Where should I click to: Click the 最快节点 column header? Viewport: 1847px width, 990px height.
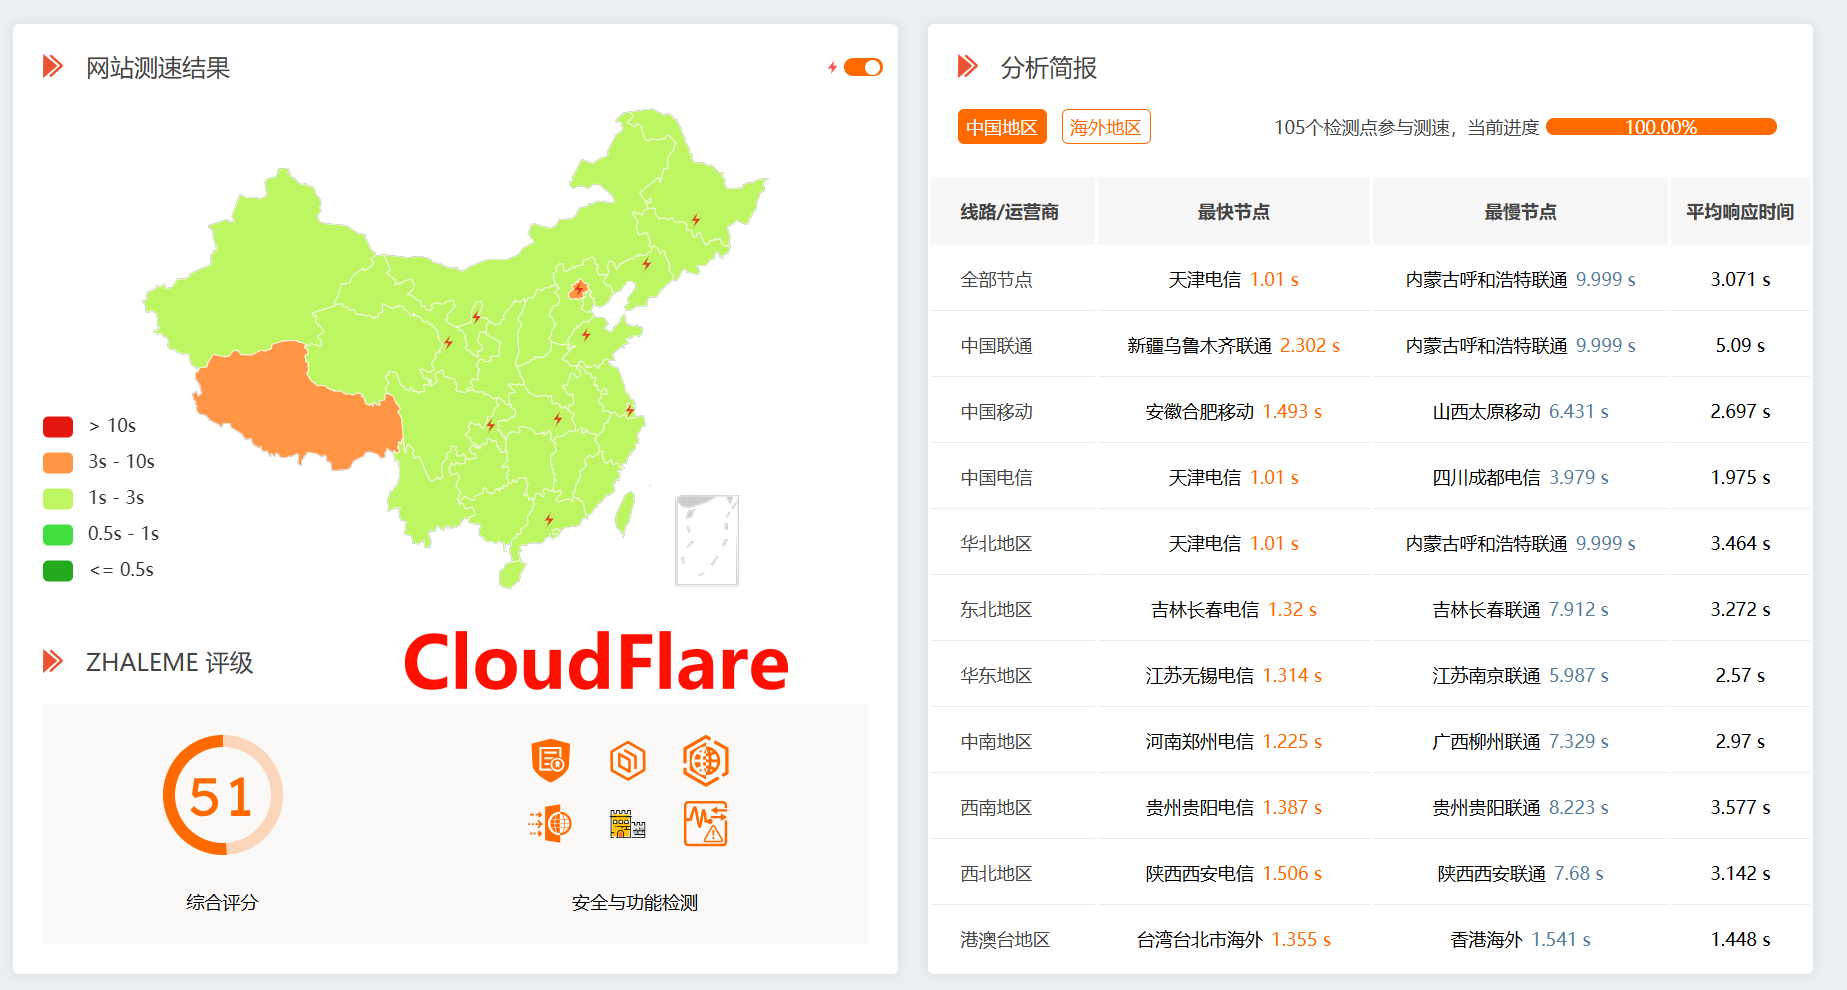coord(1234,212)
